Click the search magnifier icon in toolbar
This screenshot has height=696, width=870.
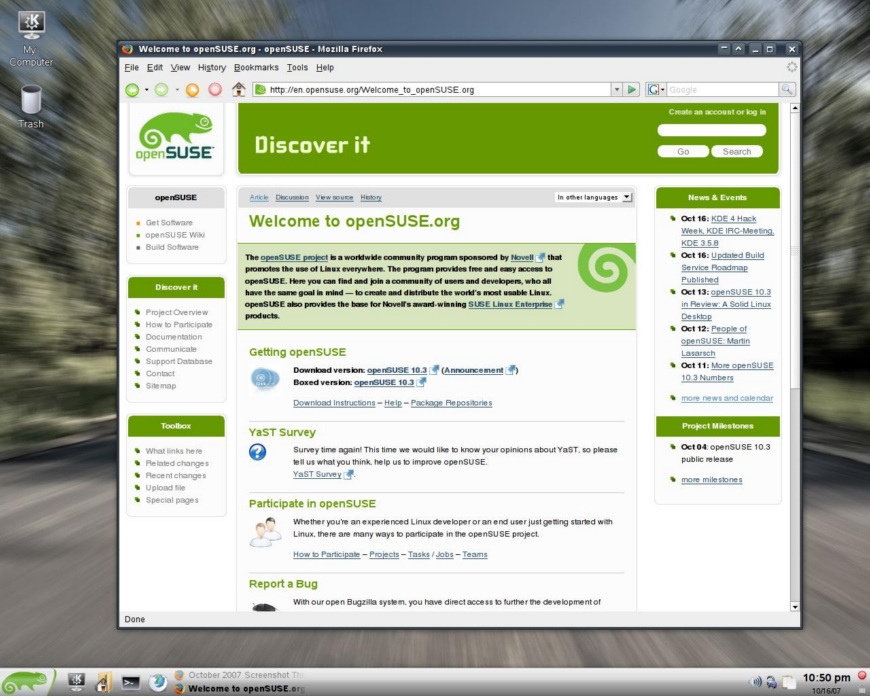coord(787,89)
